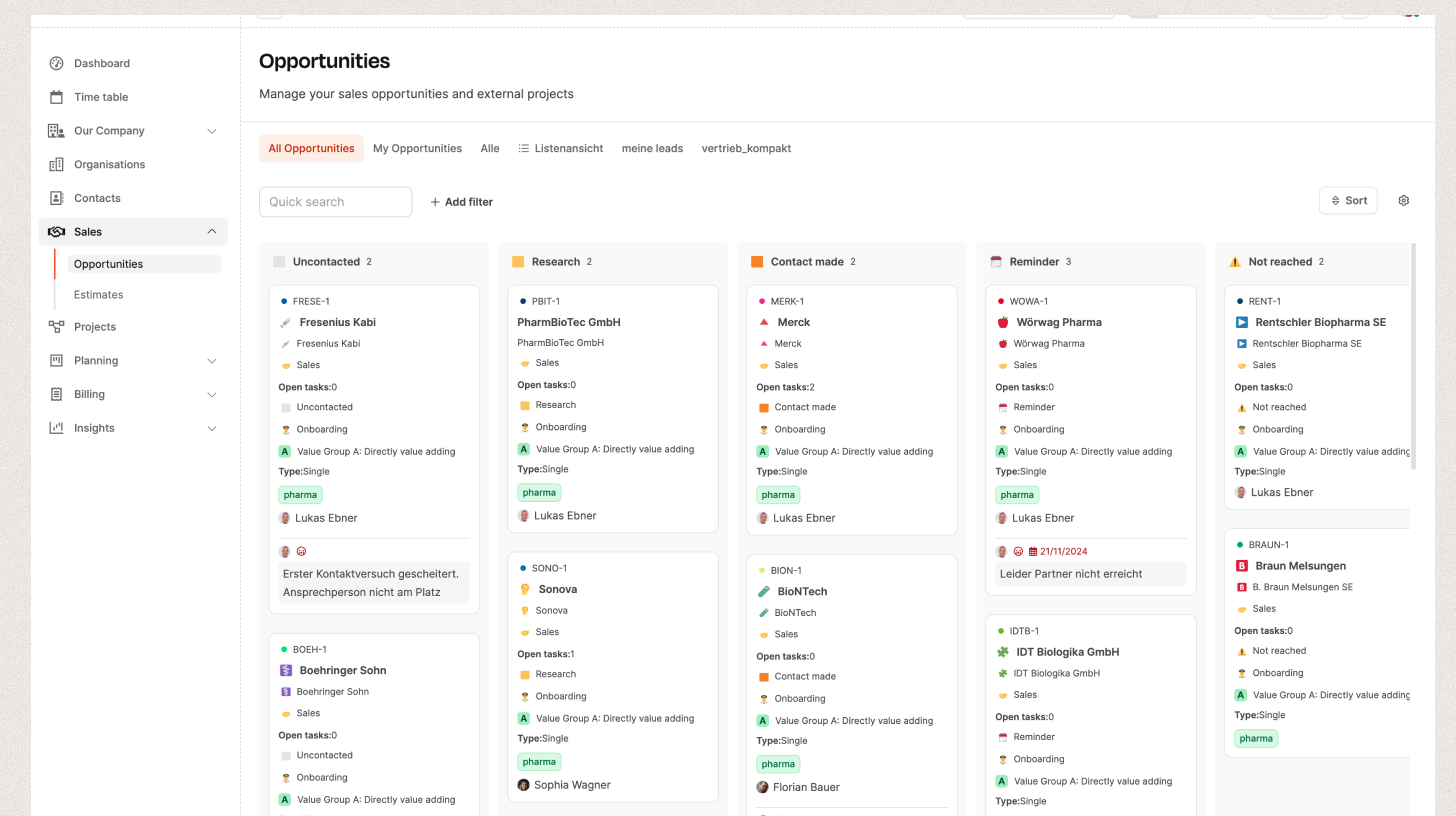Click the board vertical scrollbar

click(x=1413, y=356)
